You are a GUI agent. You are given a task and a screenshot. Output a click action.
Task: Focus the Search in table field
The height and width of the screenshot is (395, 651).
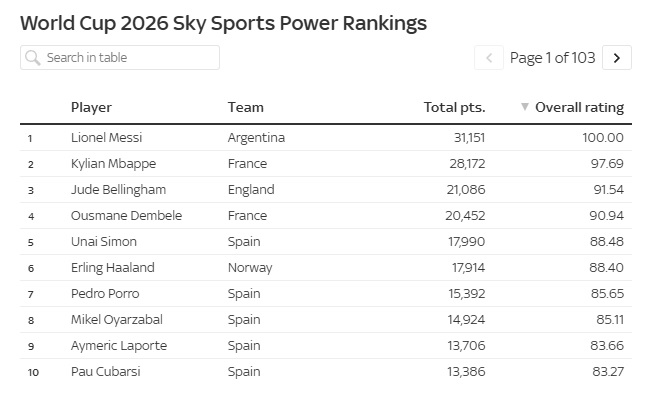120,58
